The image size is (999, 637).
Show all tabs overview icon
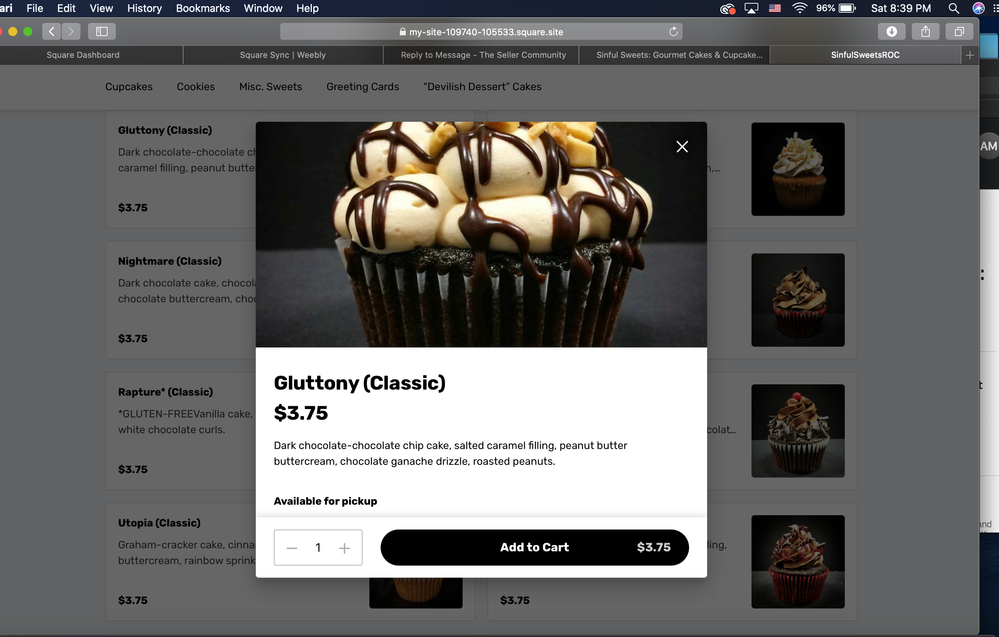(959, 32)
